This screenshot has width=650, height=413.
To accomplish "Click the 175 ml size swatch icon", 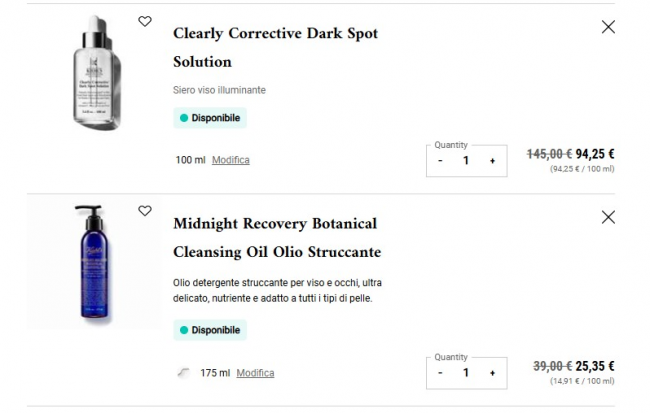I will coord(182,373).
